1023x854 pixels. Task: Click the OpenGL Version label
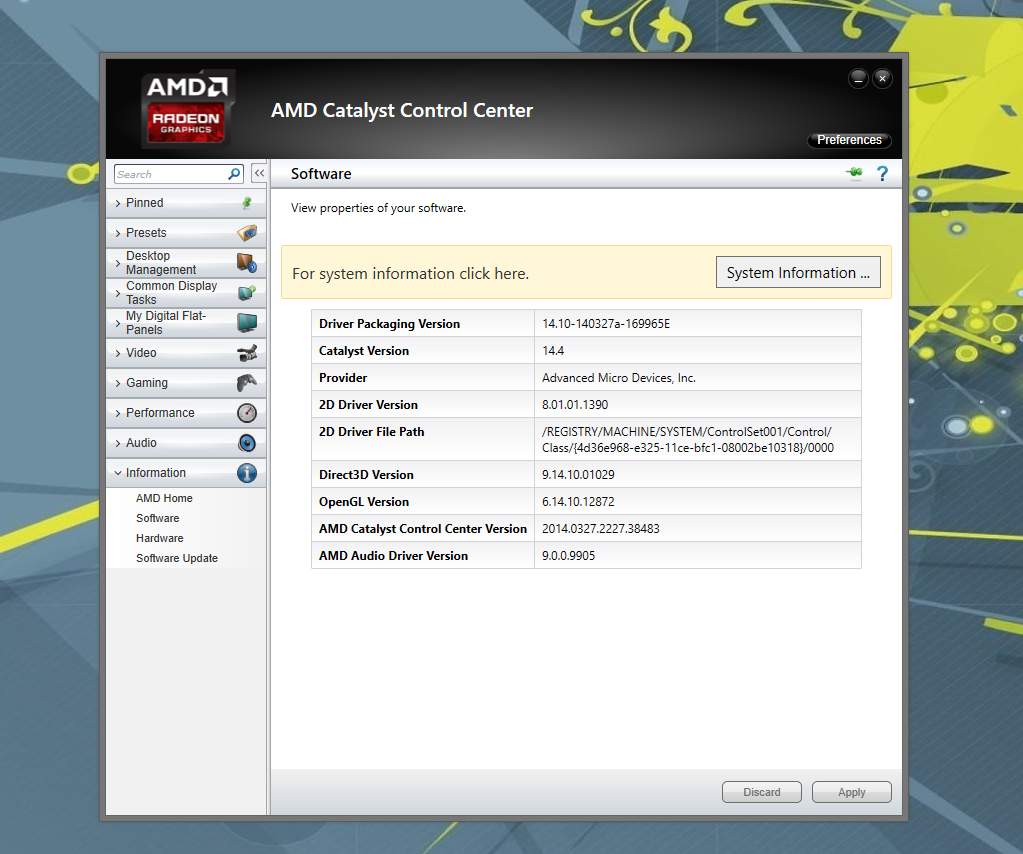click(363, 502)
